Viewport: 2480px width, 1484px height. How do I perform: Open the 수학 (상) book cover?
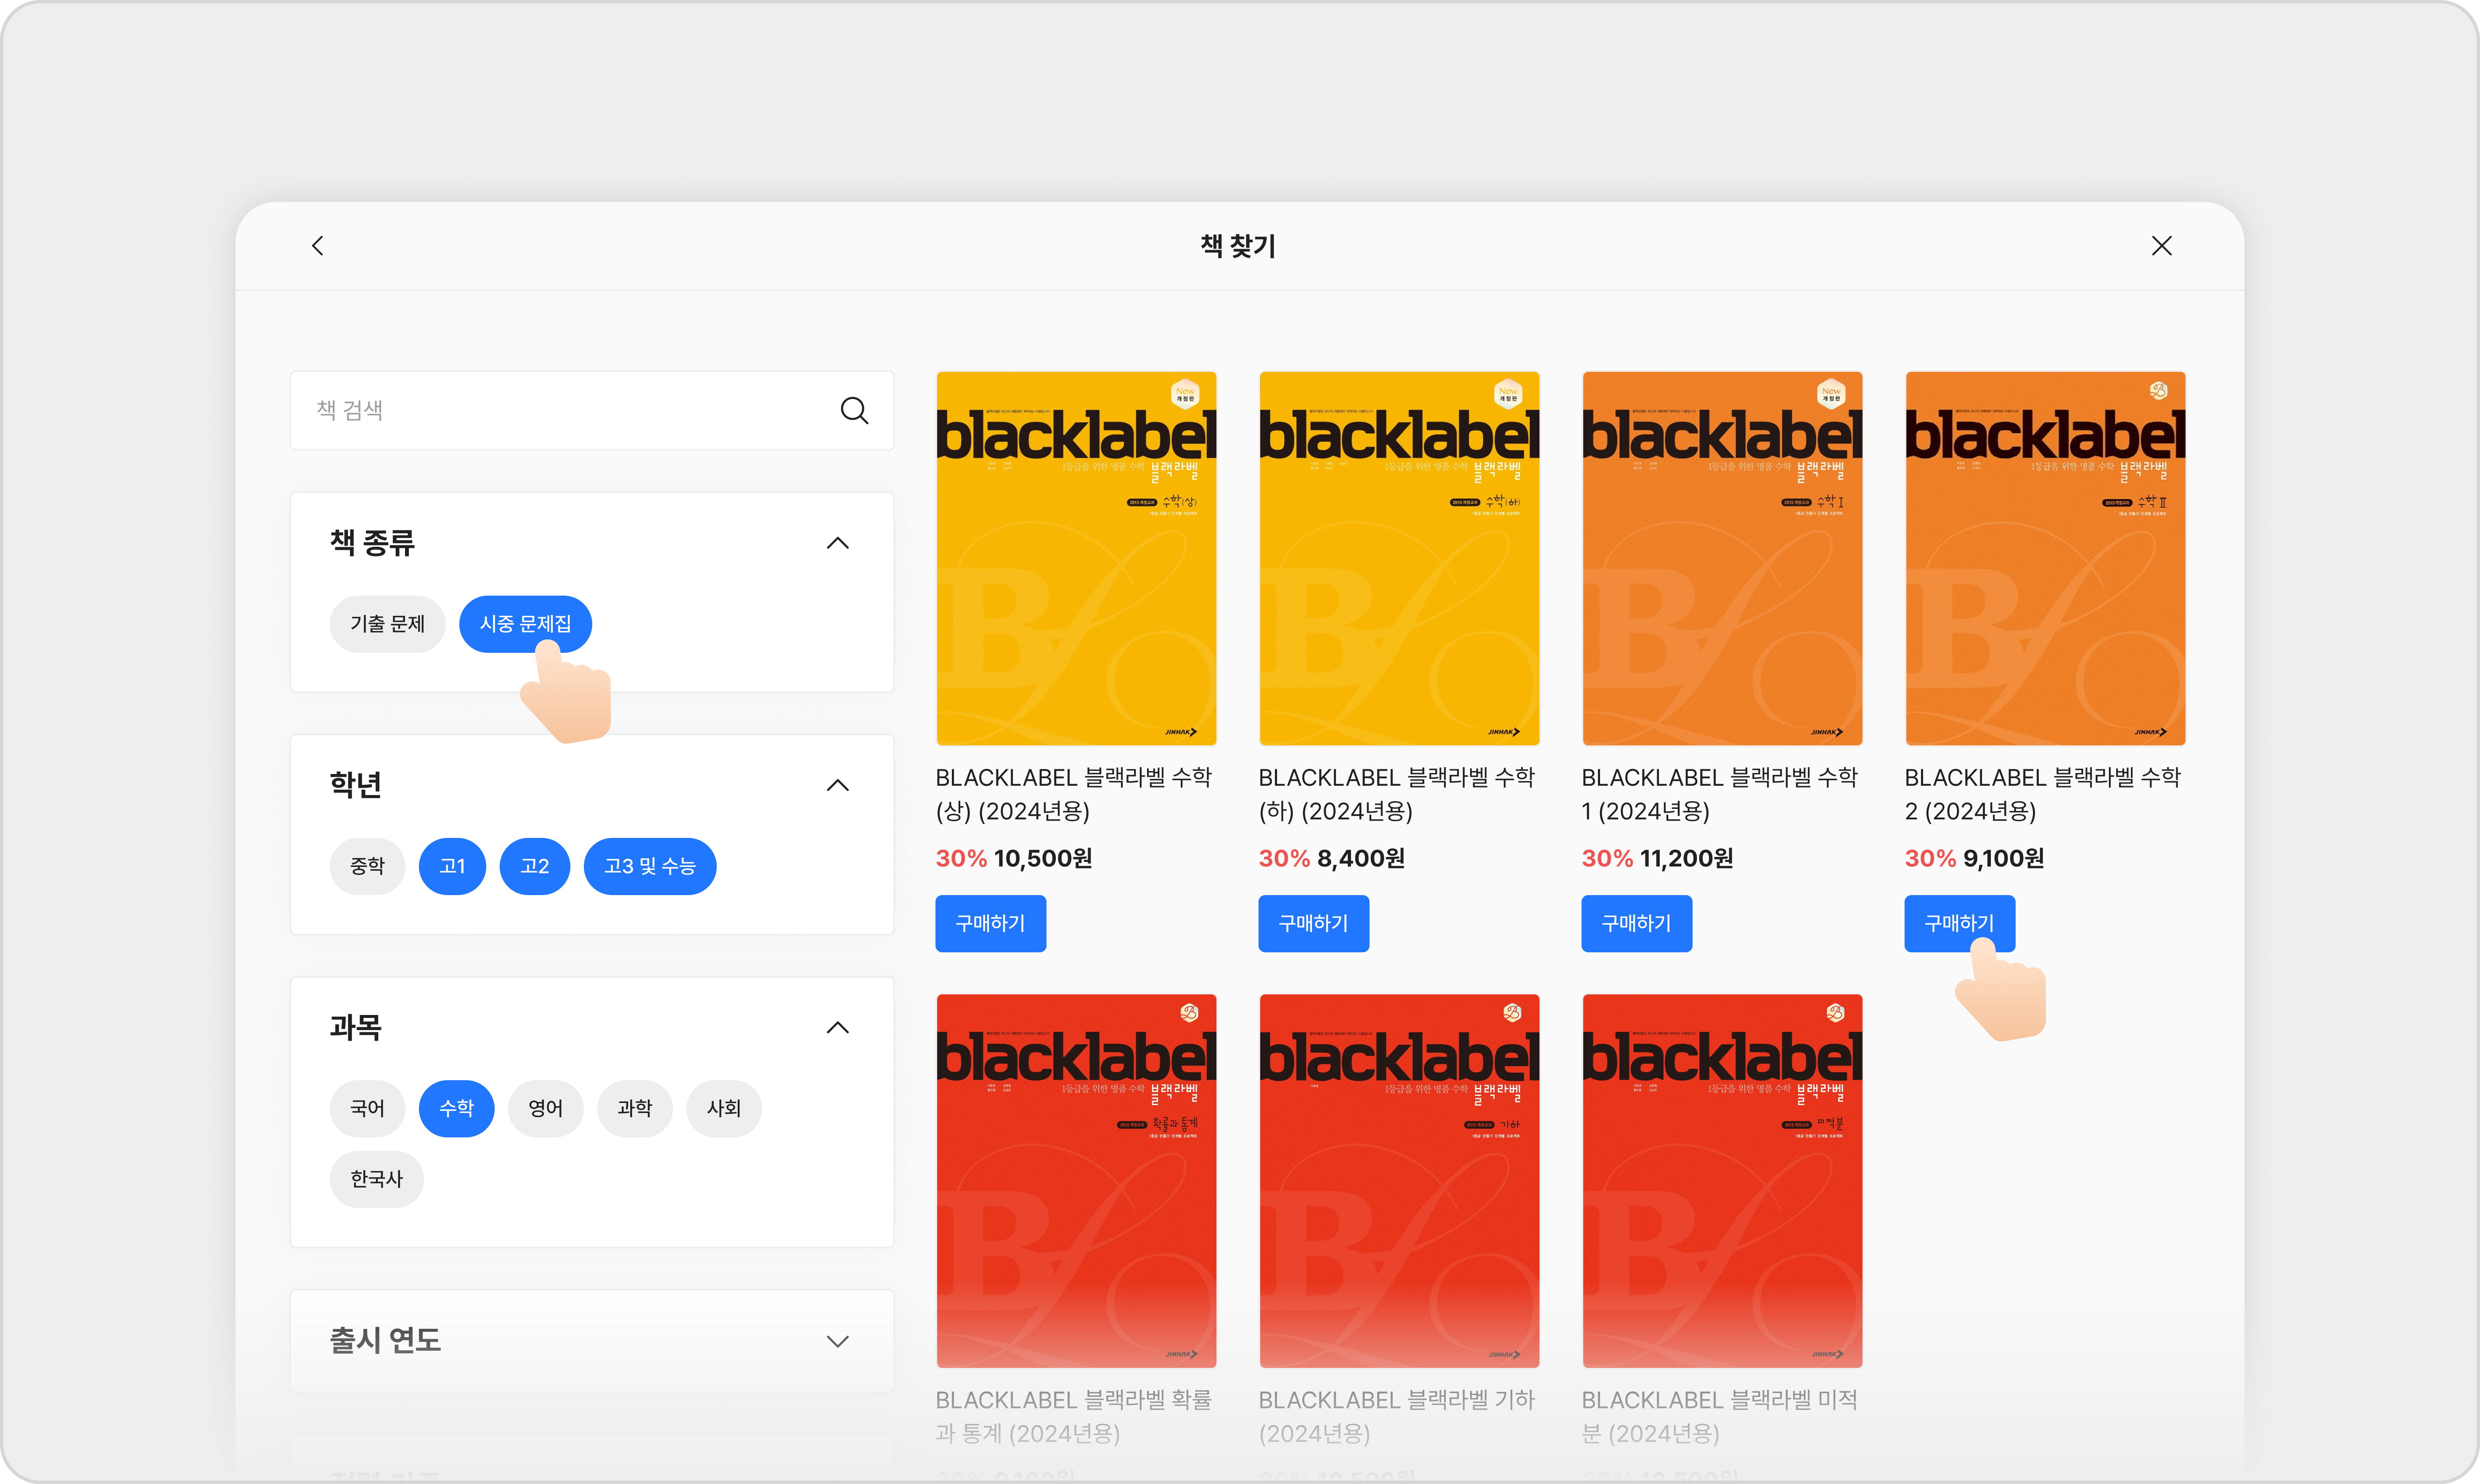coord(1076,558)
